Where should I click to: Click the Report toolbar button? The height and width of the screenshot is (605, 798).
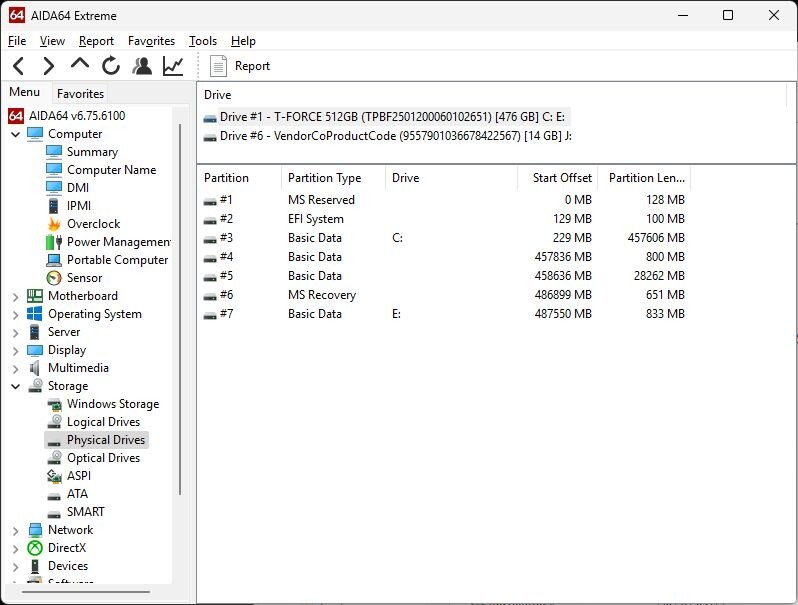pos(240,66)
